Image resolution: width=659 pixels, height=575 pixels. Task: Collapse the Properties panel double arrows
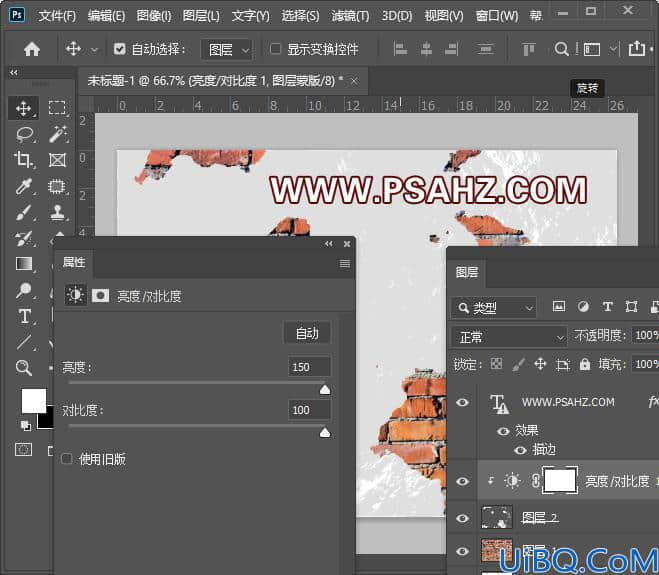tap(329, 244)
